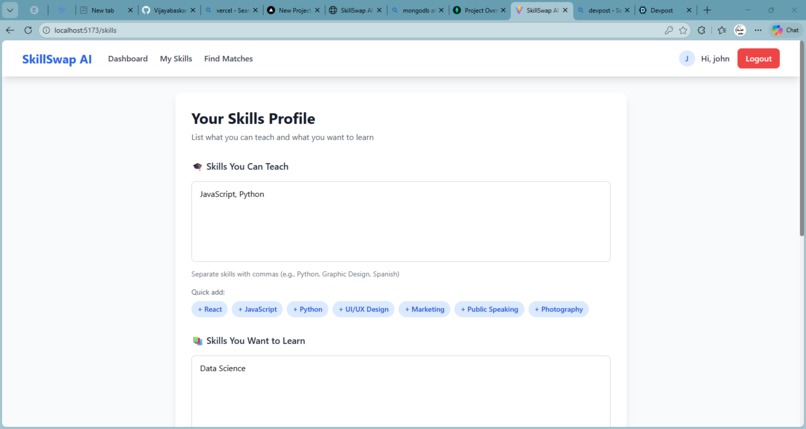Viewport: 806px width, 429px height.
Task: View site information icon beside the URL
Action: 46,30
